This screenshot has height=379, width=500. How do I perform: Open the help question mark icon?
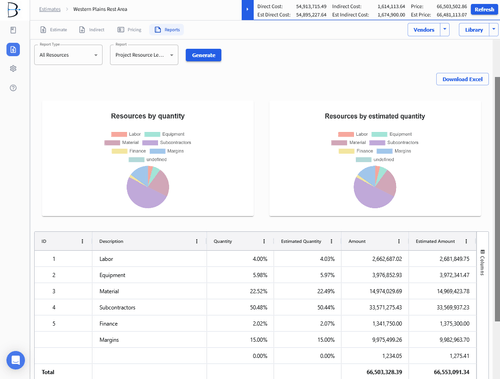point(13,88)
